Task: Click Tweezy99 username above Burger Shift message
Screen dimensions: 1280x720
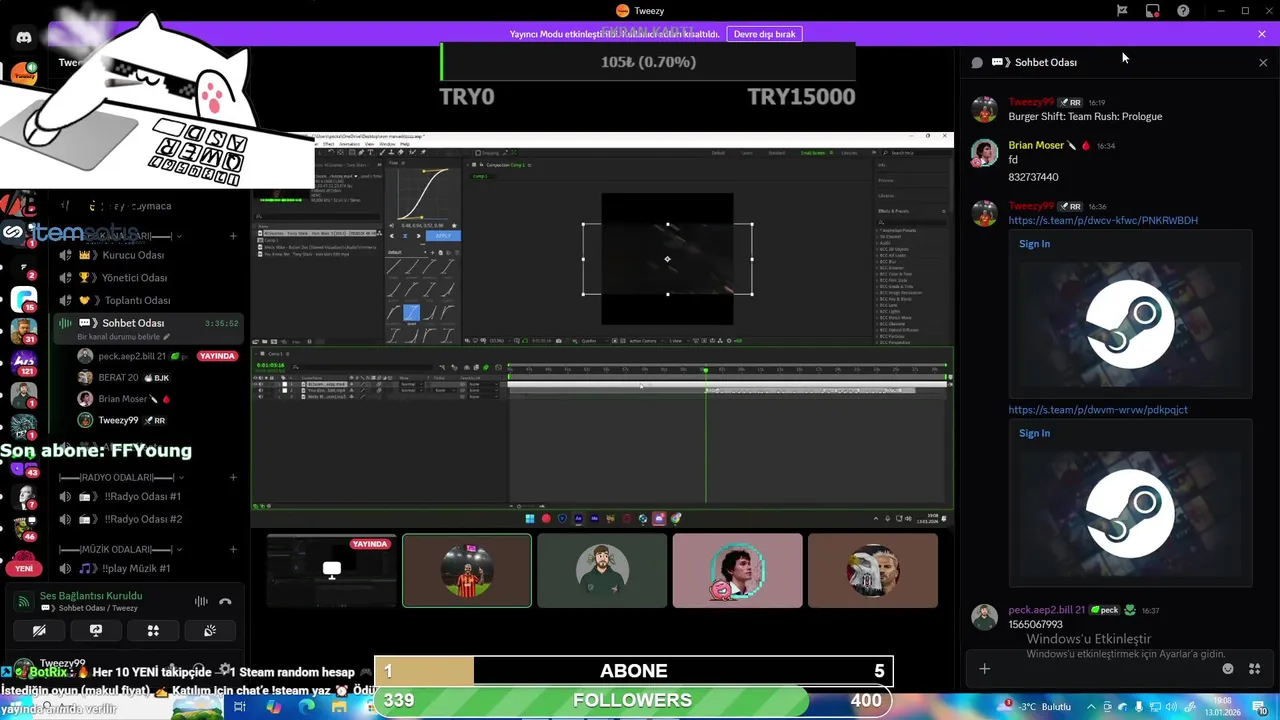Action: point(1030,102)
